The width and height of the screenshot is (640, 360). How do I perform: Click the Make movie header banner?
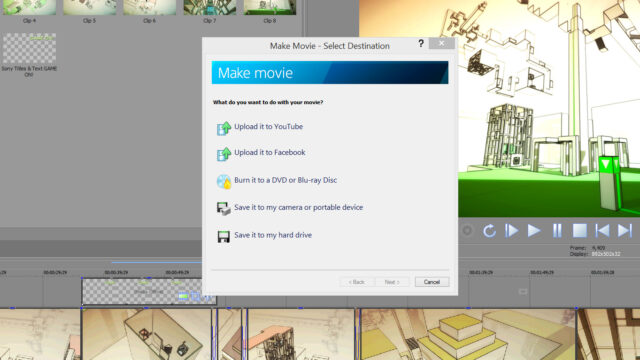pyautogui.click(x=330, y=73)
